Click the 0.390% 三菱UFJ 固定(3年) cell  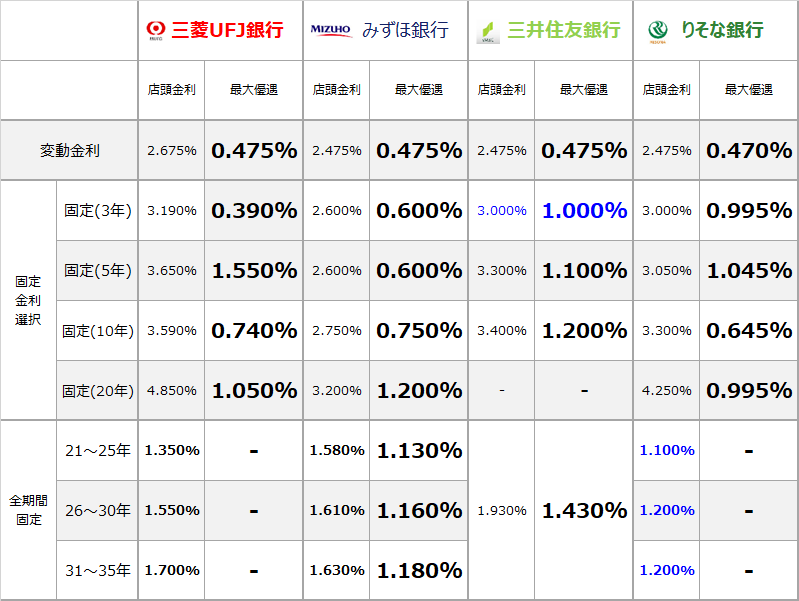pos(254,211)
